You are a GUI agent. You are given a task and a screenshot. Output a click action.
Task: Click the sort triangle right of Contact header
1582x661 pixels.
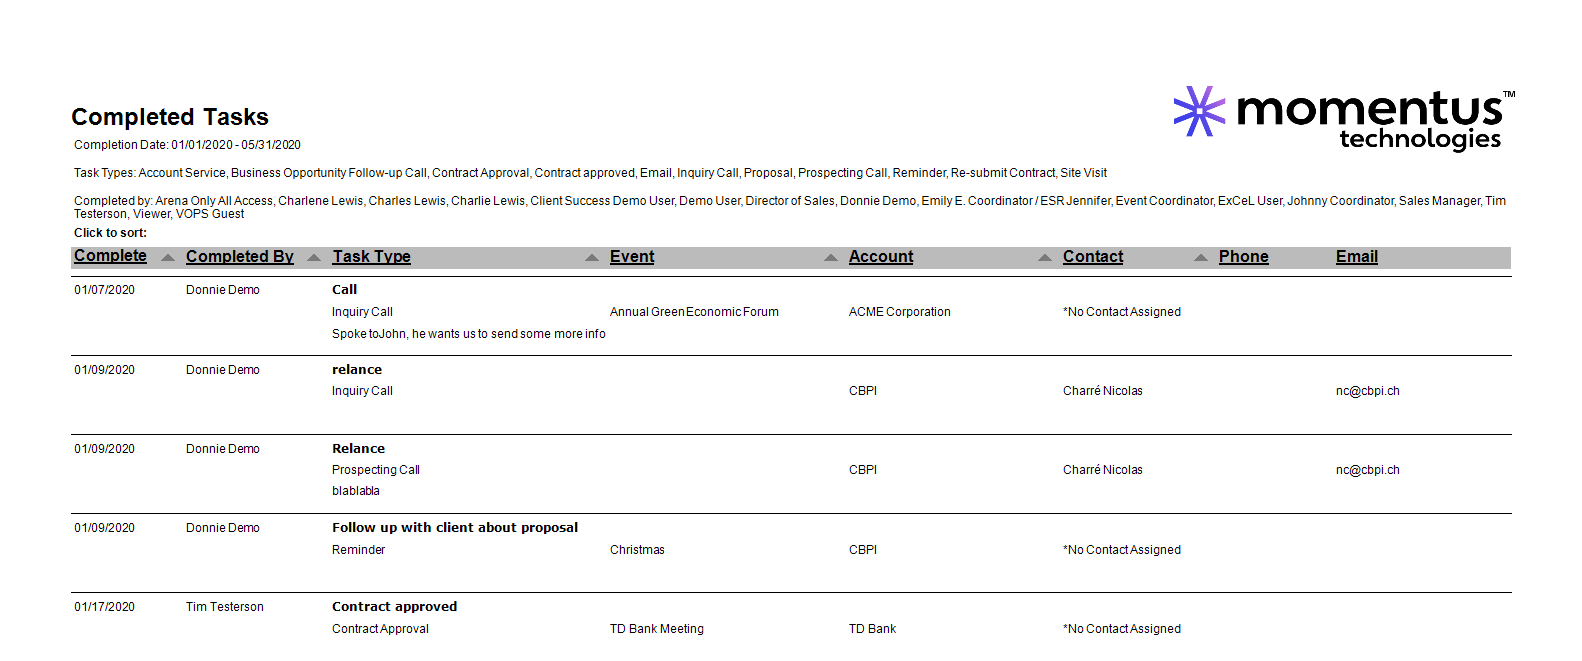tap(1201, 258)
